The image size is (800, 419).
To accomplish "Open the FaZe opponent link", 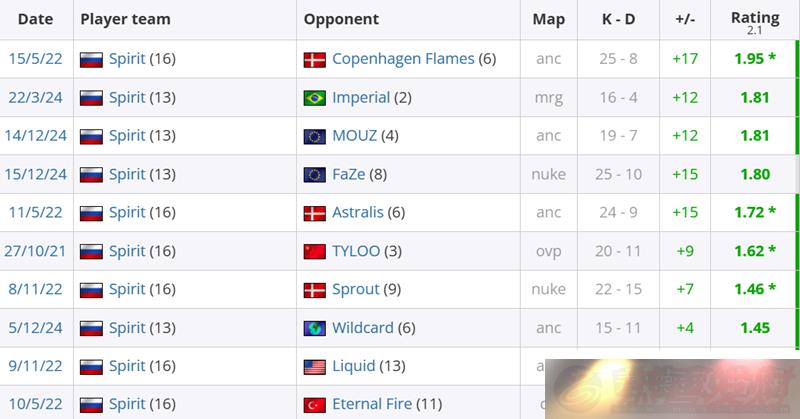I will 348,174.
